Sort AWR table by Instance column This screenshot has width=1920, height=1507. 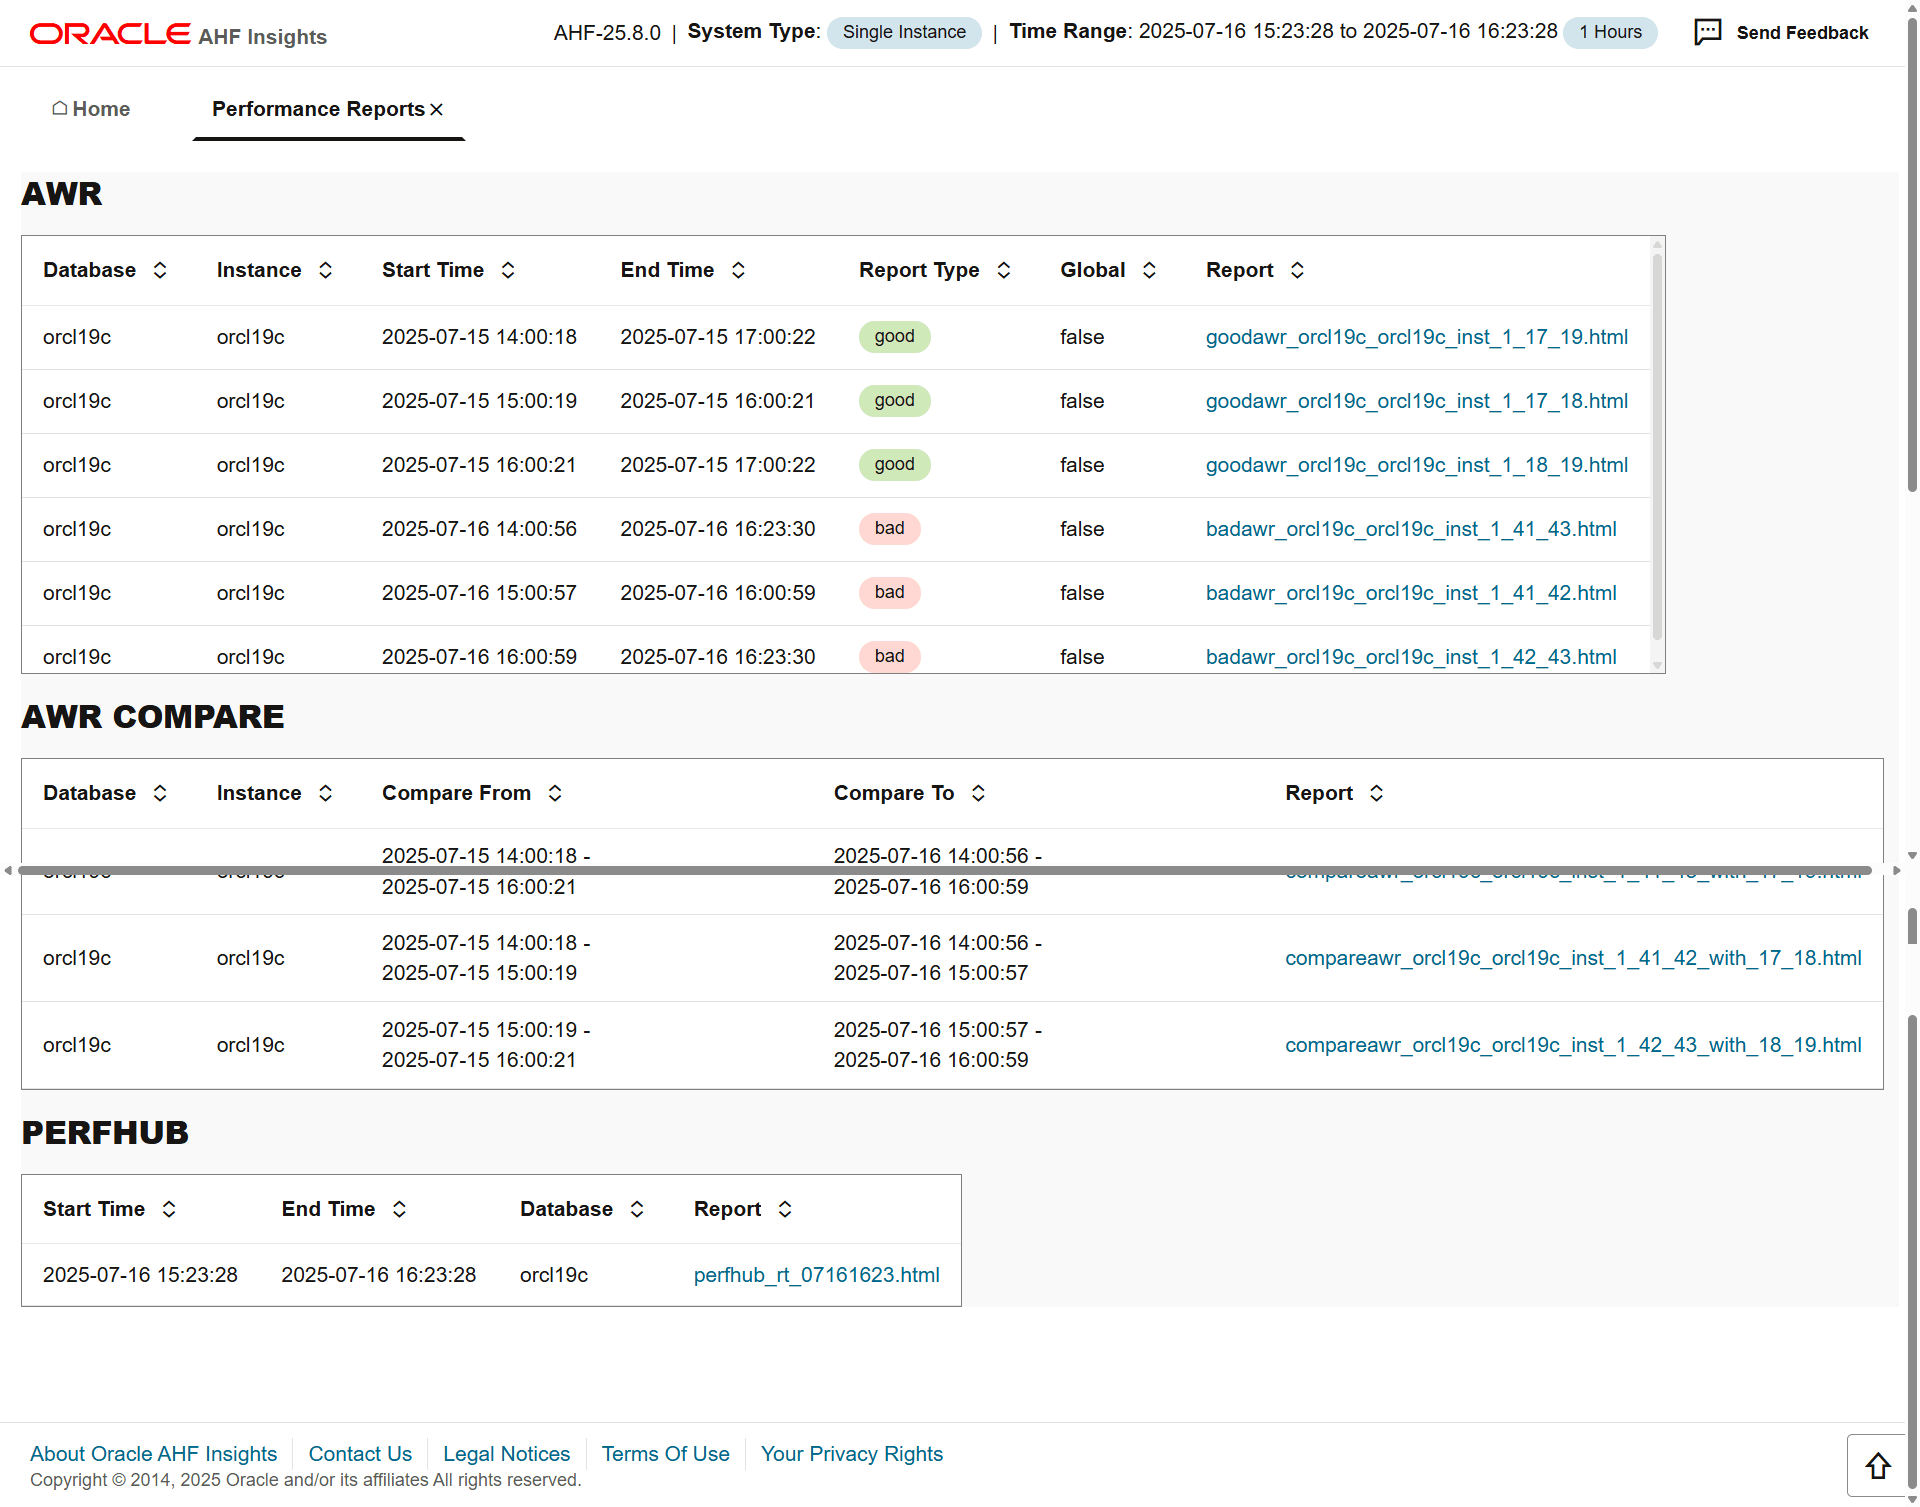[325, 270]
